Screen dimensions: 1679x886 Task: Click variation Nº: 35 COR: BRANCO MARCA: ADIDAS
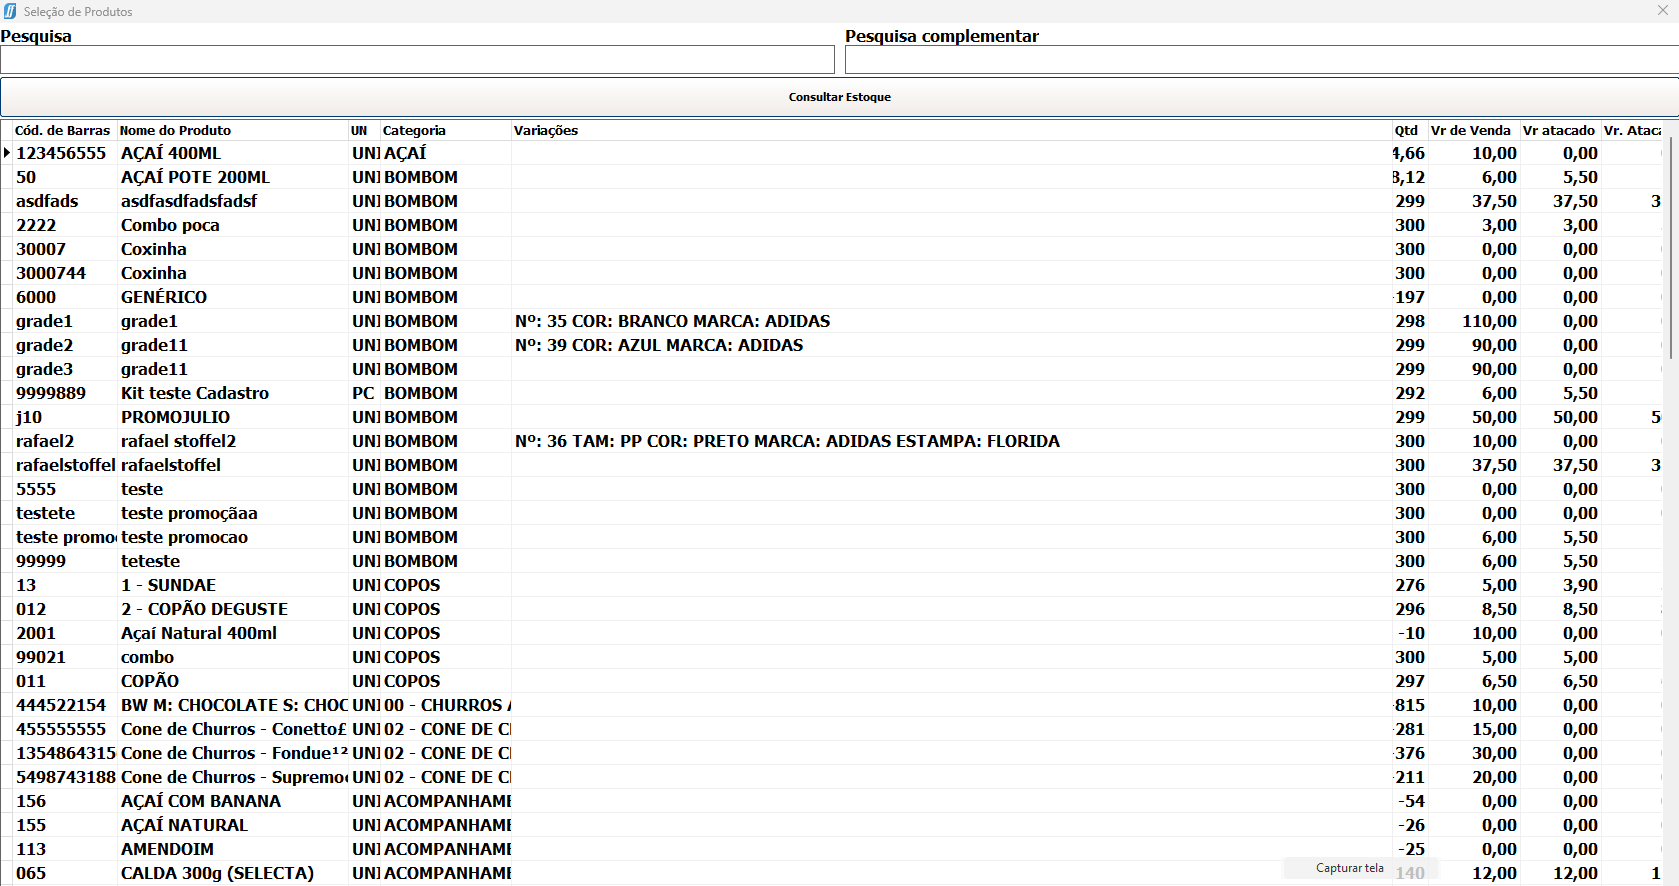(672, 321)
